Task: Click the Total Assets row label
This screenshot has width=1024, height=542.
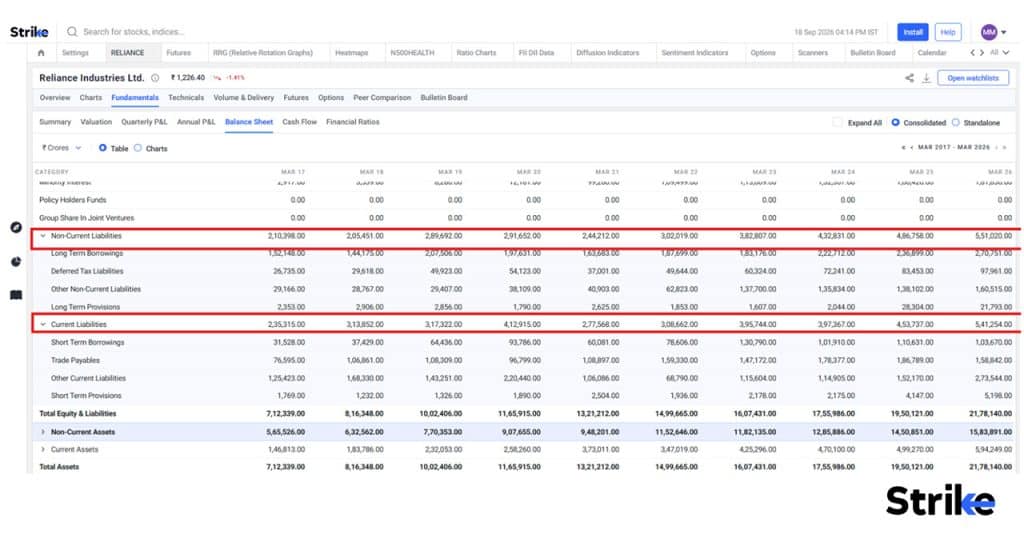Action: [x=59, y=467]
